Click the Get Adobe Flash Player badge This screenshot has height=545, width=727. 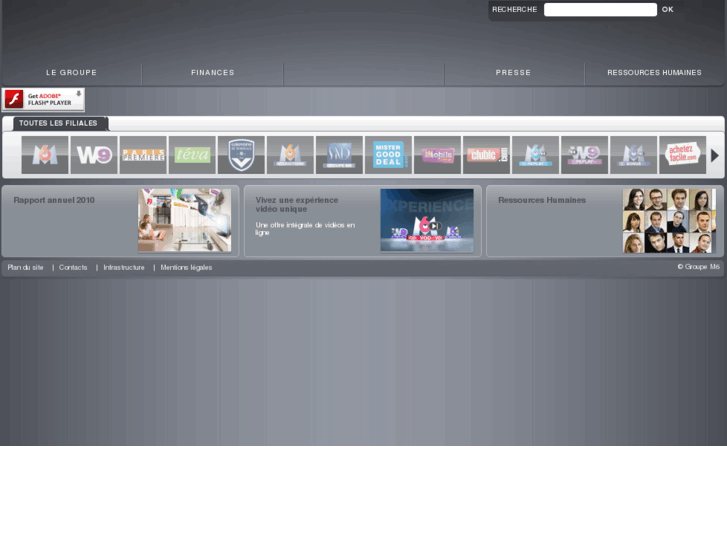click(43, 100)
